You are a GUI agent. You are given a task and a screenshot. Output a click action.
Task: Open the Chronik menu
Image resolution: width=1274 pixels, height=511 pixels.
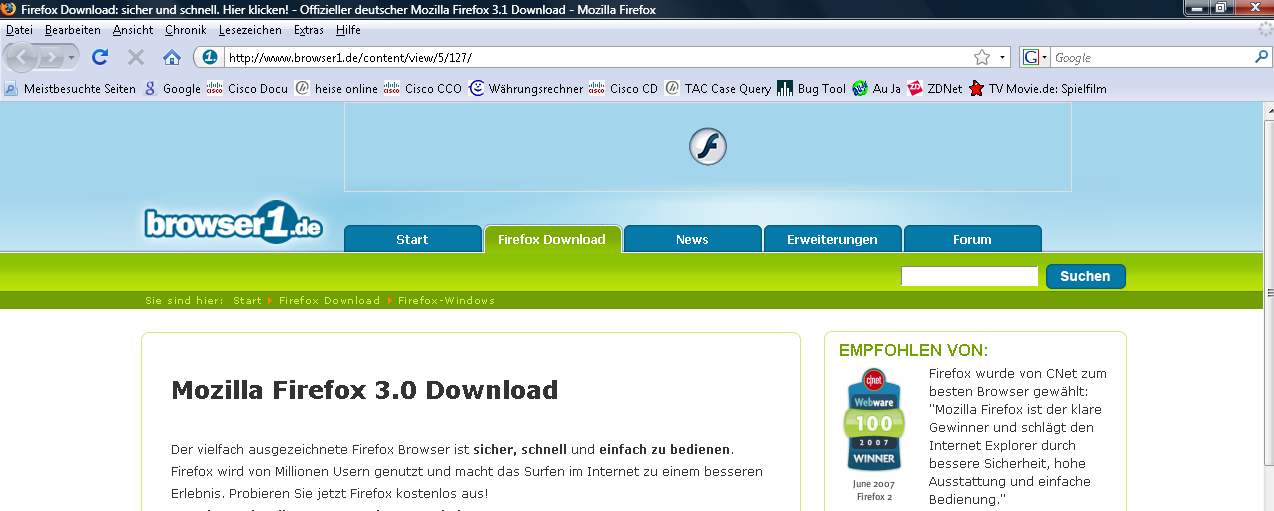185,30
